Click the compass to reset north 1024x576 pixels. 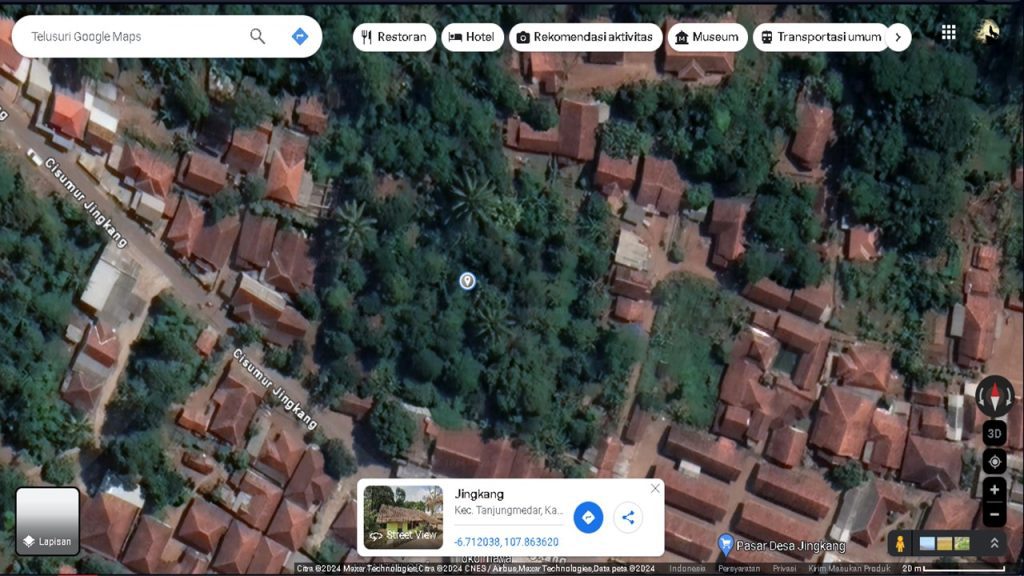point(994,396)
